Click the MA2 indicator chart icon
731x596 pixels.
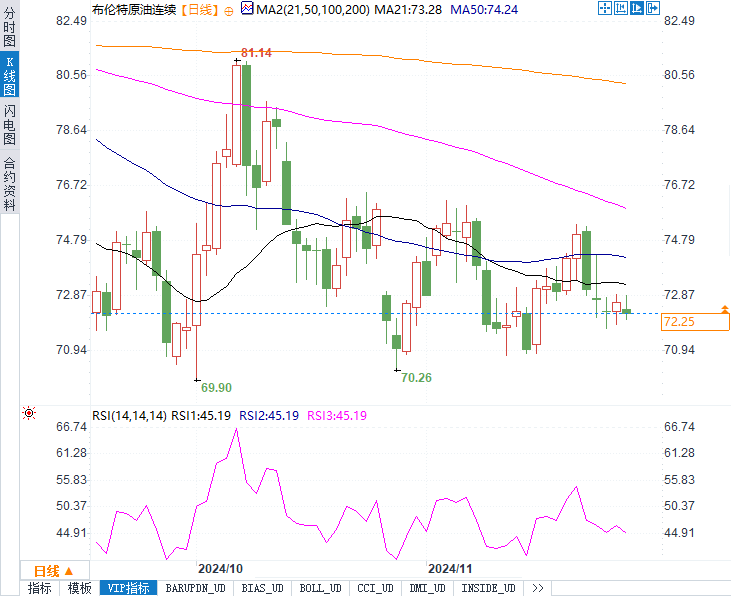(x=247, y=9)
